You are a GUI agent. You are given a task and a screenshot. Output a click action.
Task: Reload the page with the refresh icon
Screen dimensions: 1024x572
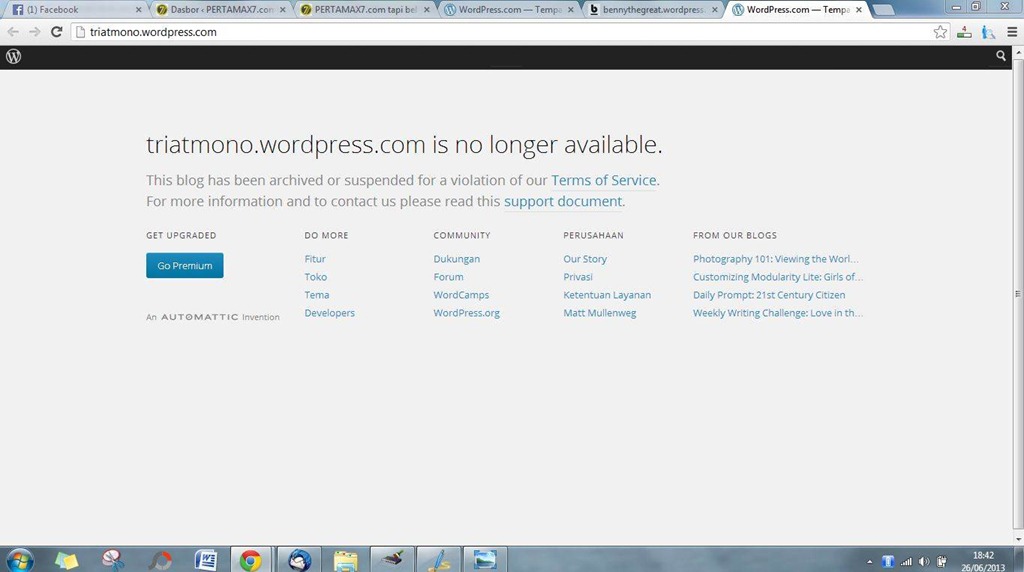[57, 32]
